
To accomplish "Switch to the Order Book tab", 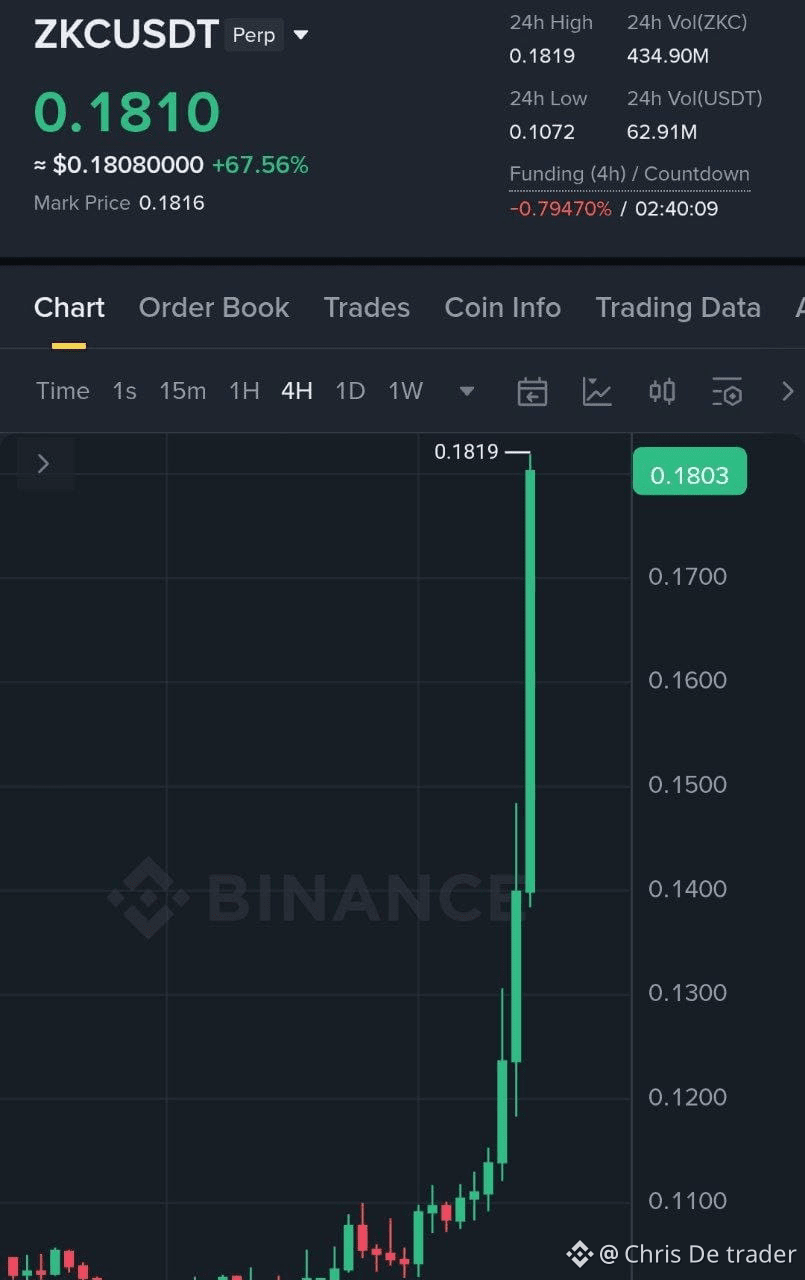I will (x=214, y=308).
